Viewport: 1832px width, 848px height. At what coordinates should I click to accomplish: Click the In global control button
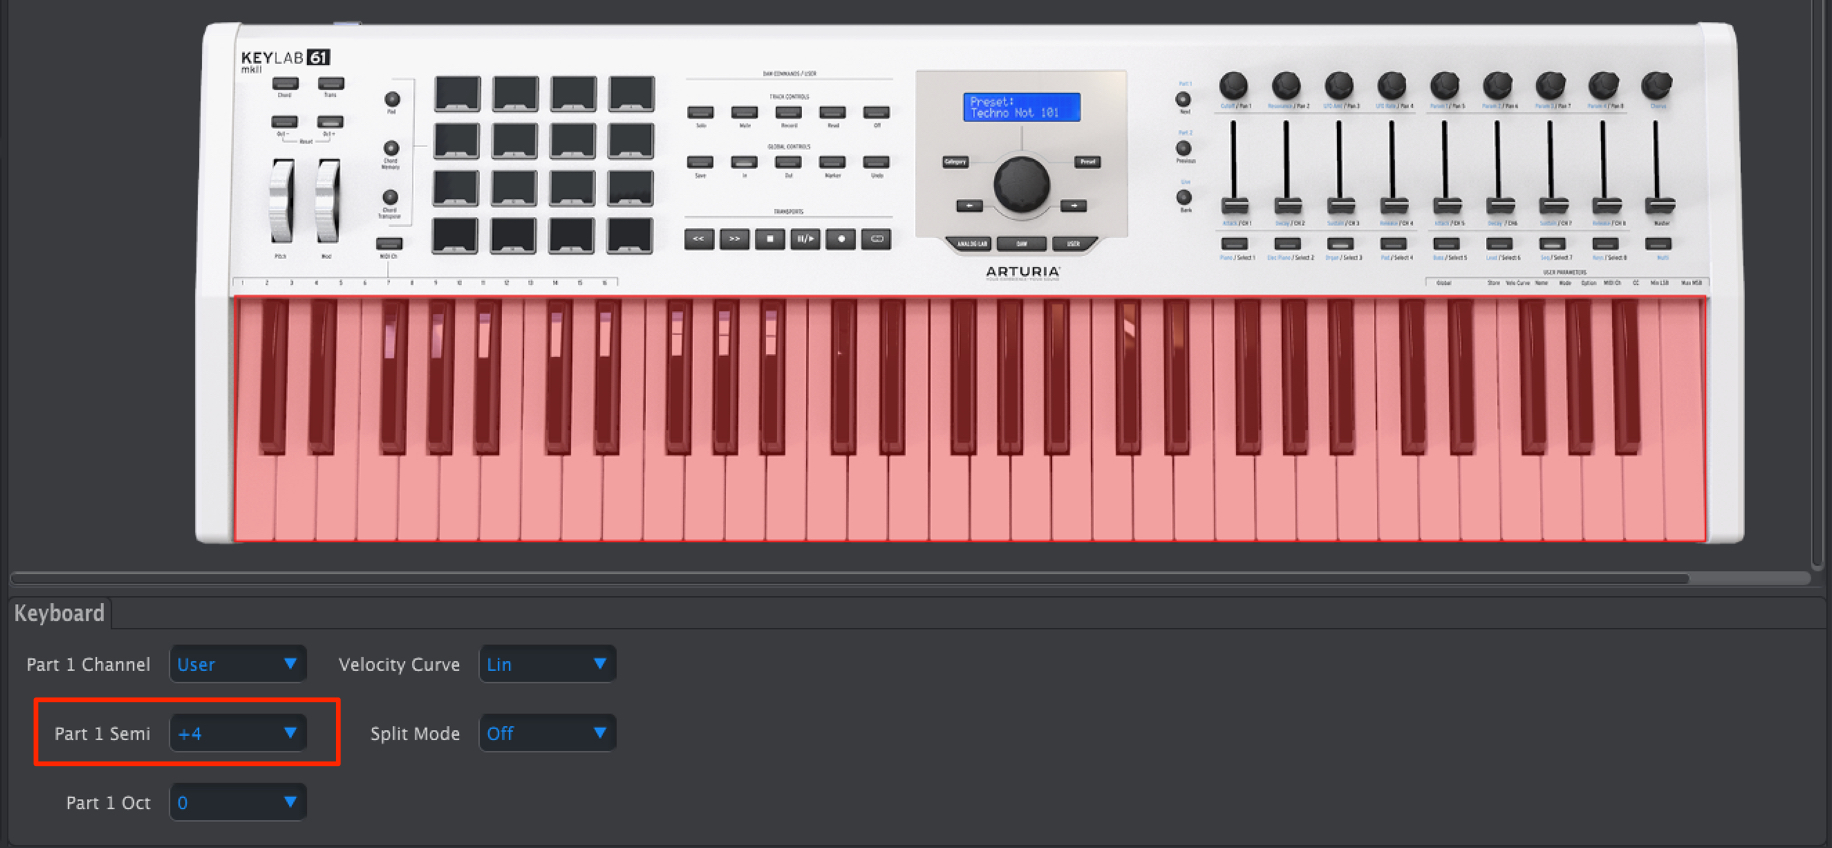click(744, 162)
